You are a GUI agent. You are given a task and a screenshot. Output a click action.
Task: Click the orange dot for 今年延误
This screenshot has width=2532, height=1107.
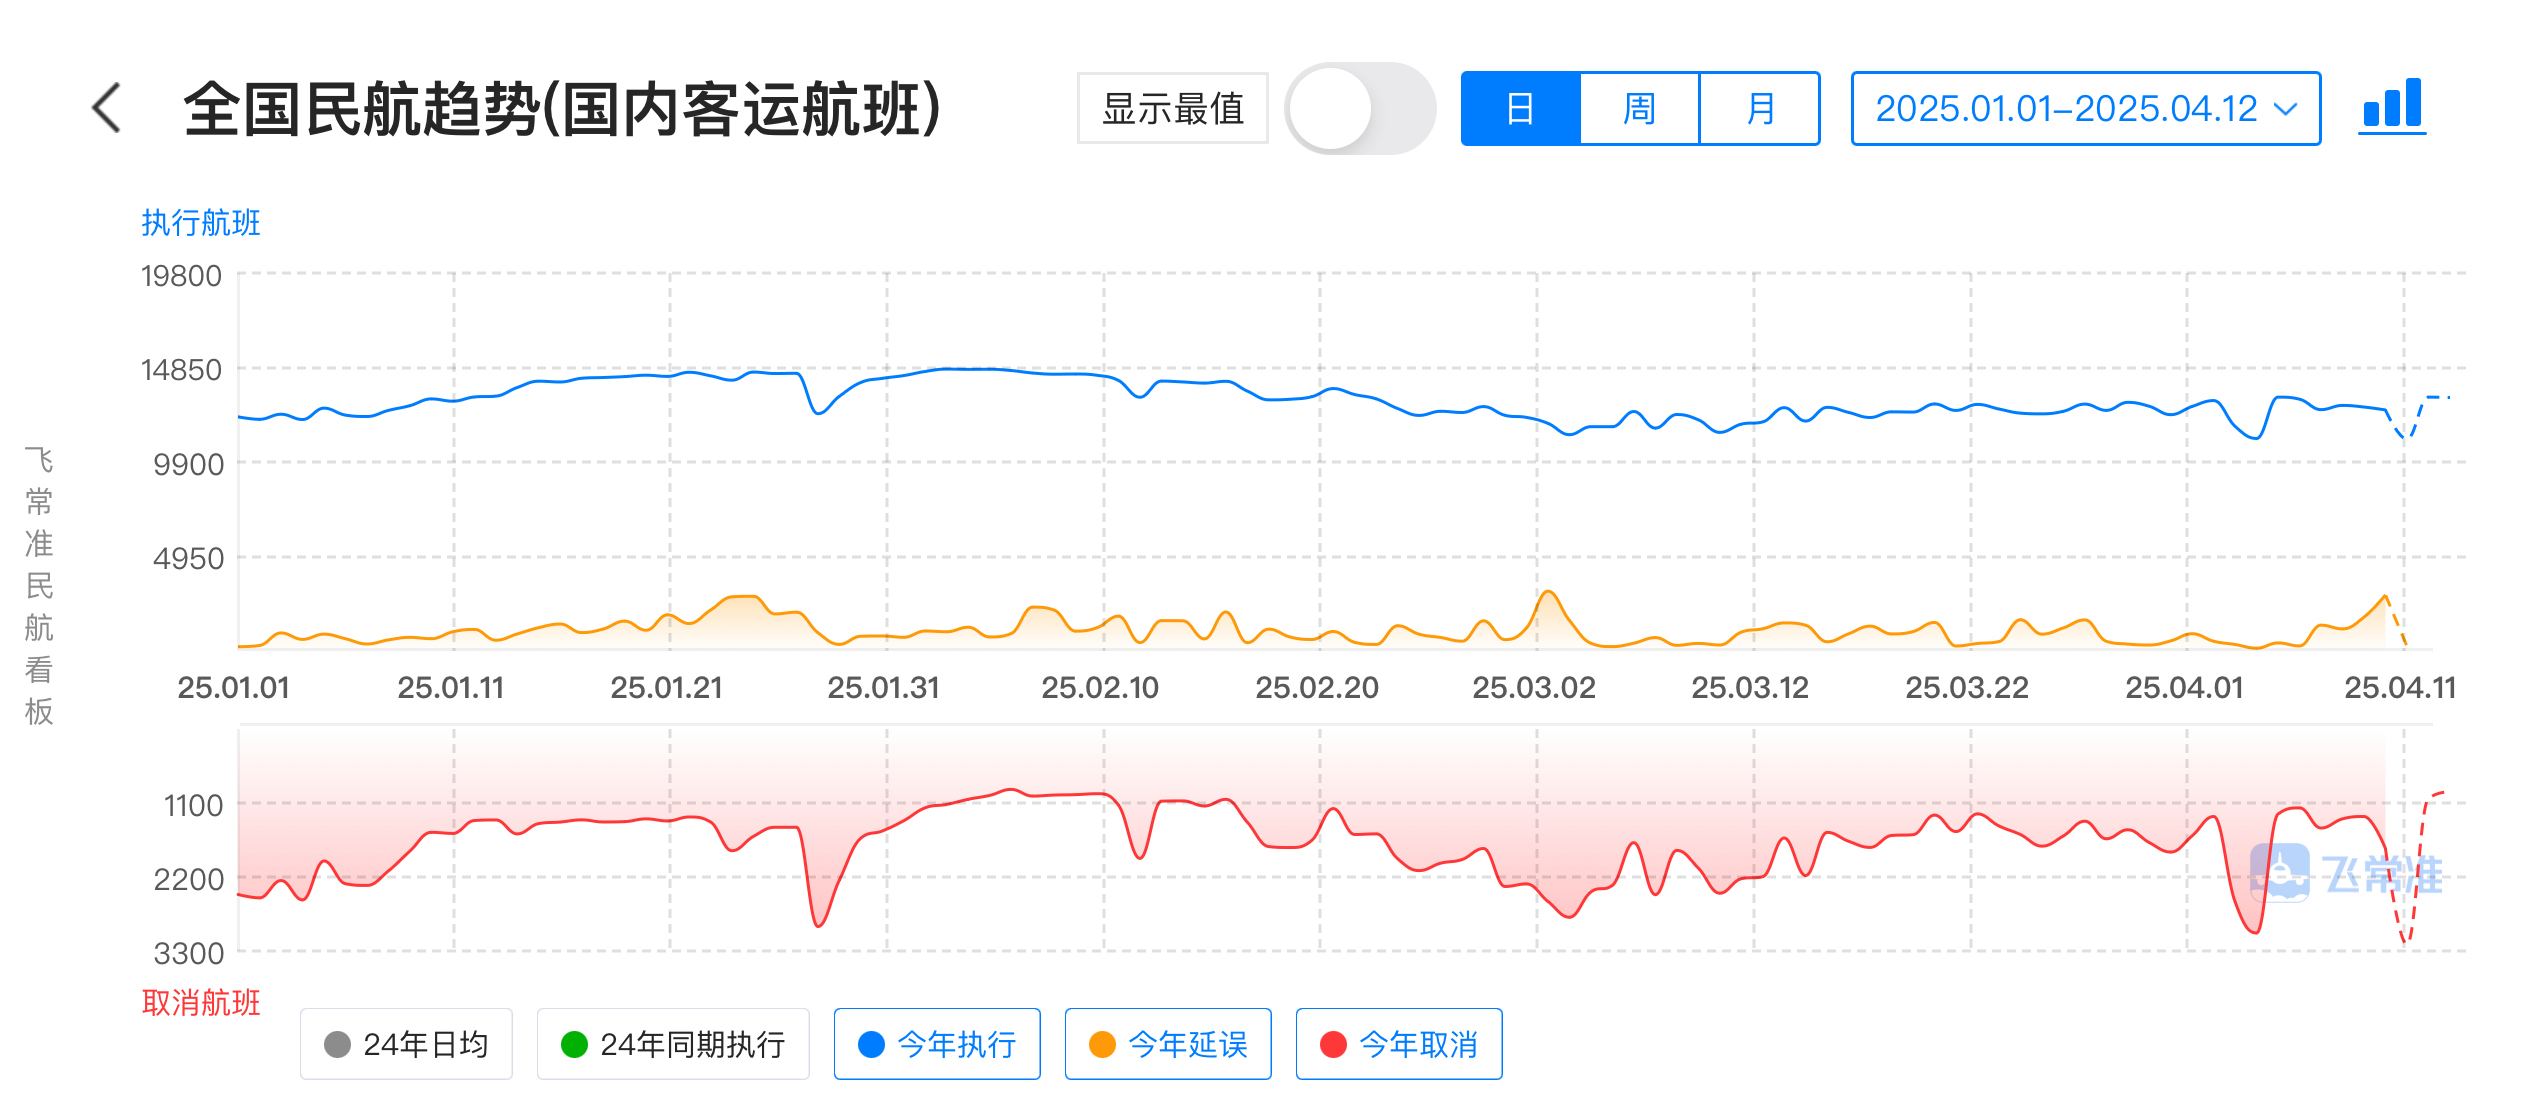tap(1102, 1044)
